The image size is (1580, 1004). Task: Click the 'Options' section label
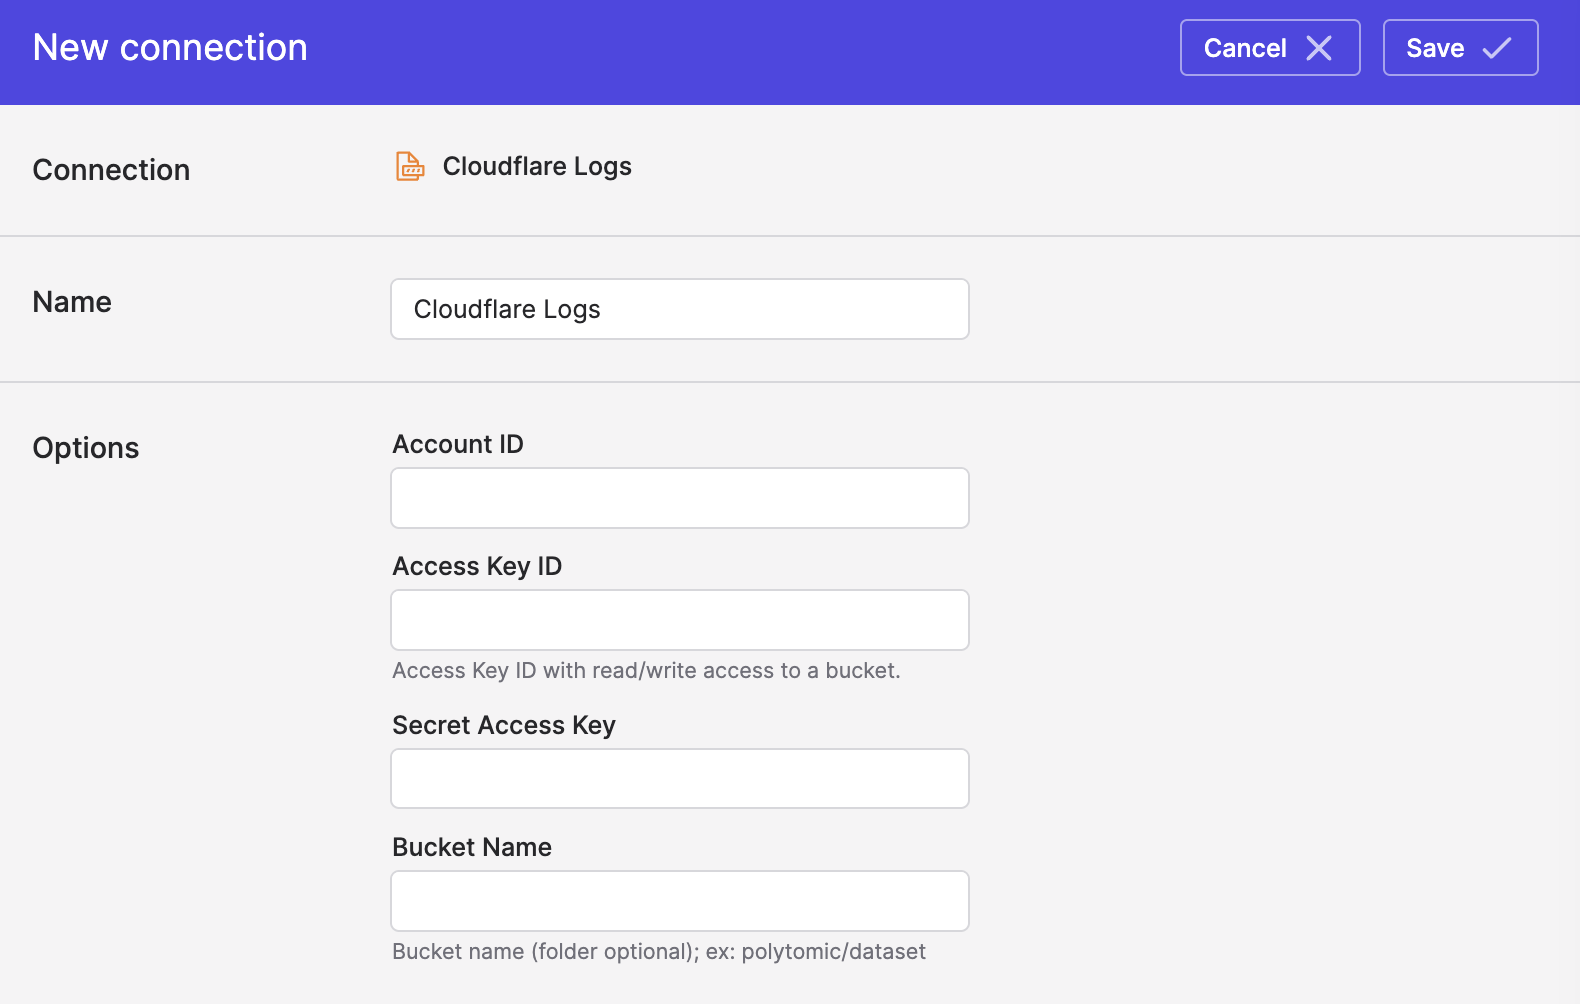click(x=86, y=448)
